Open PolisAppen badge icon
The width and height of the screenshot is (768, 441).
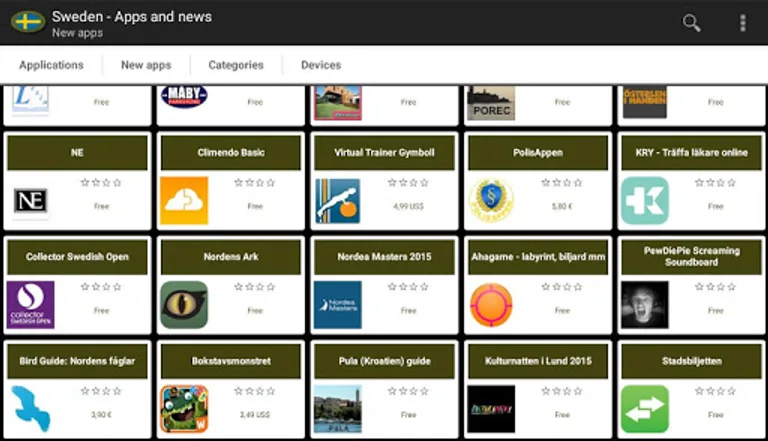pos(491,200)
